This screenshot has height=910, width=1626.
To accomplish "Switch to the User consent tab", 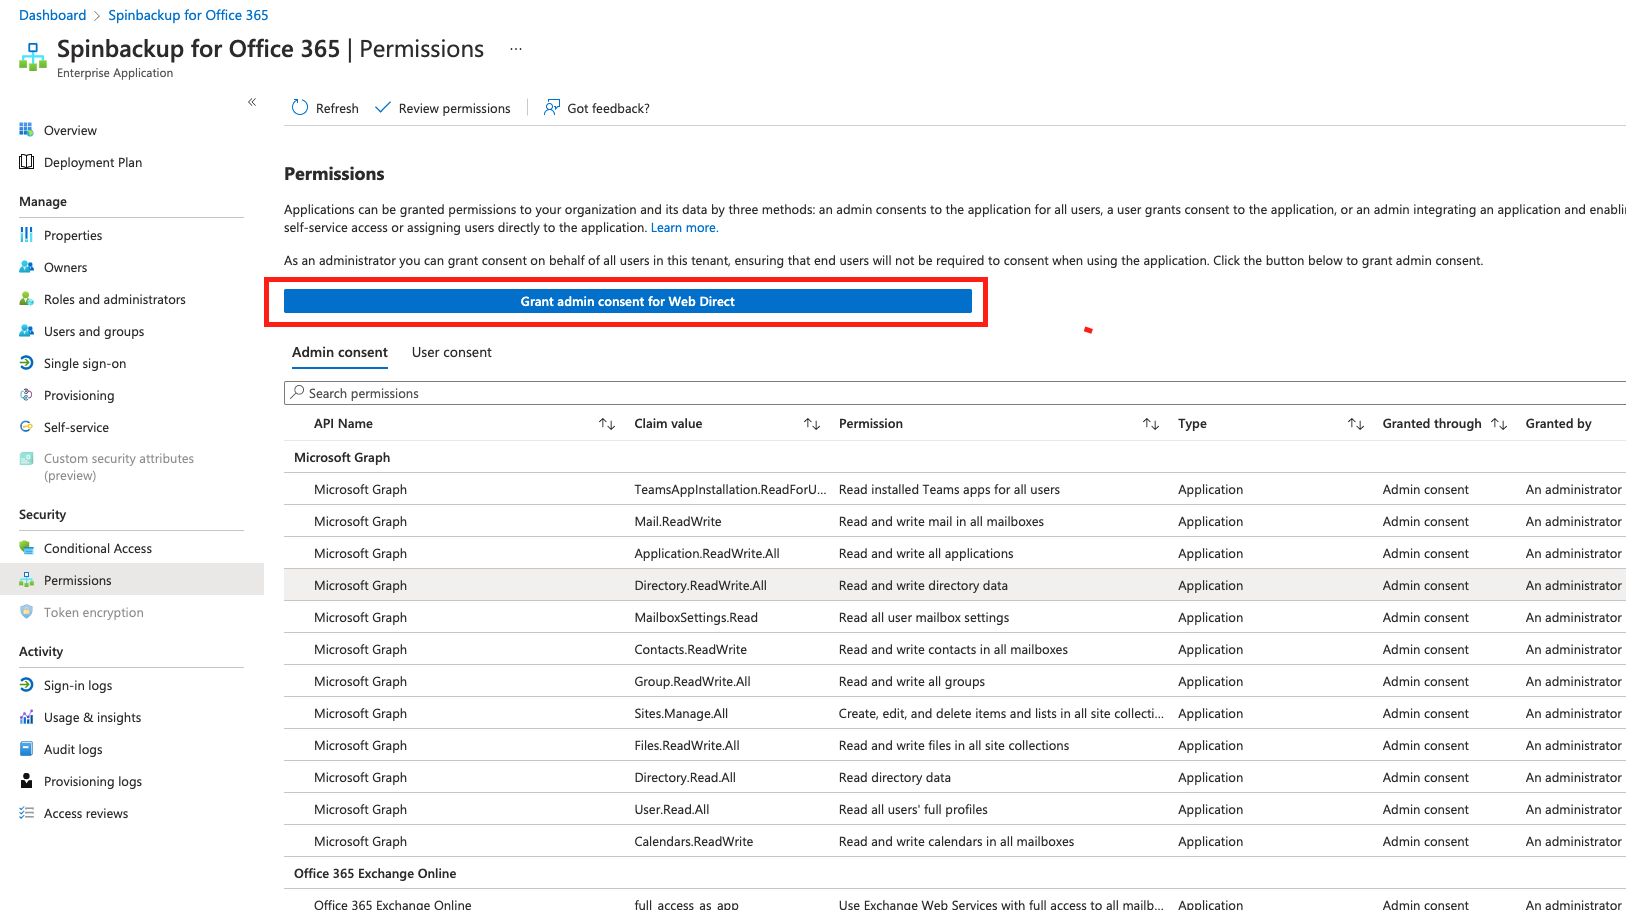I will [x=451, y=352].
